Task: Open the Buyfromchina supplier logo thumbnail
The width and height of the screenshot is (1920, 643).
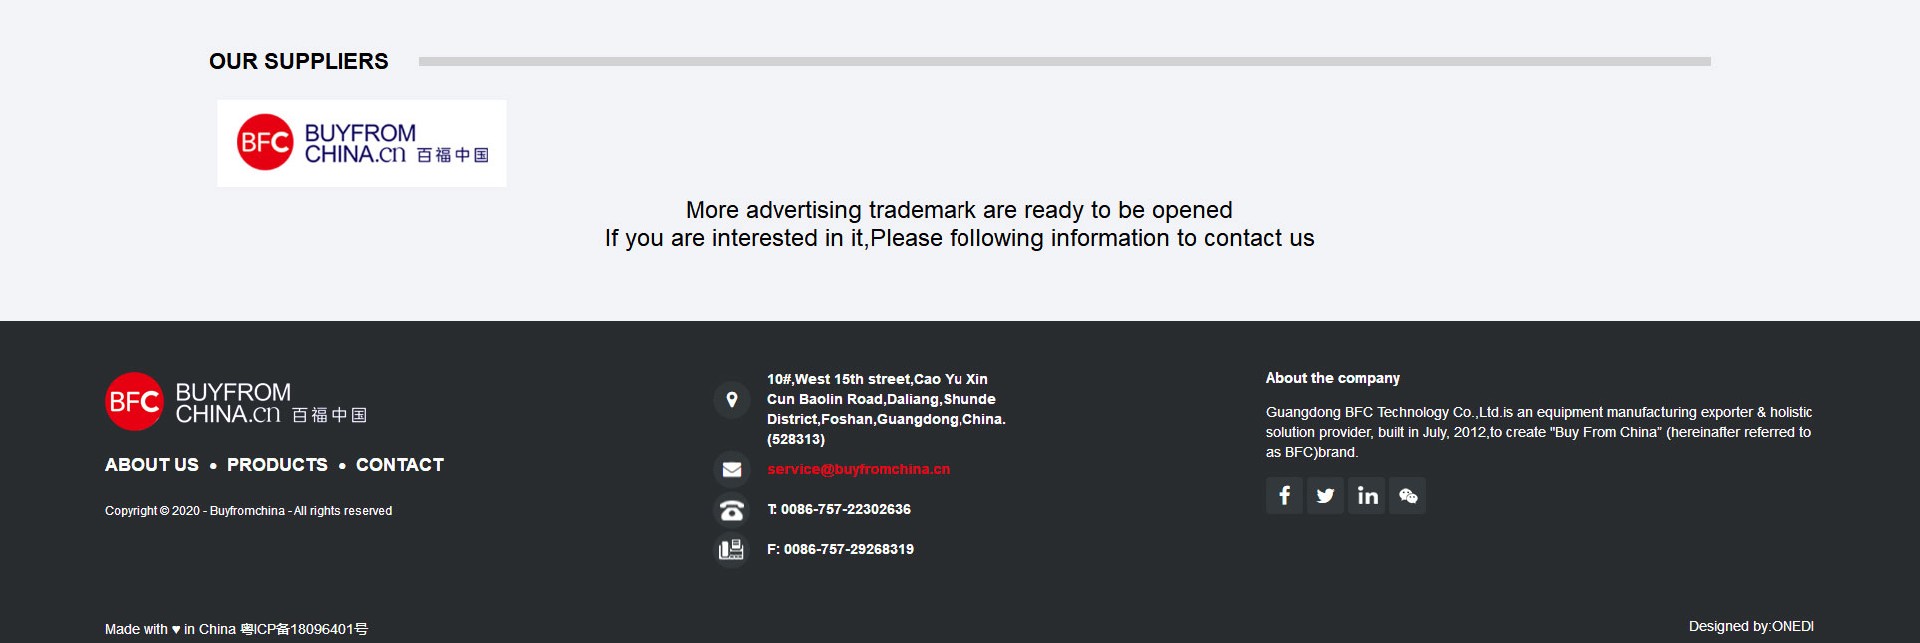Action: (x=362, y=143)
